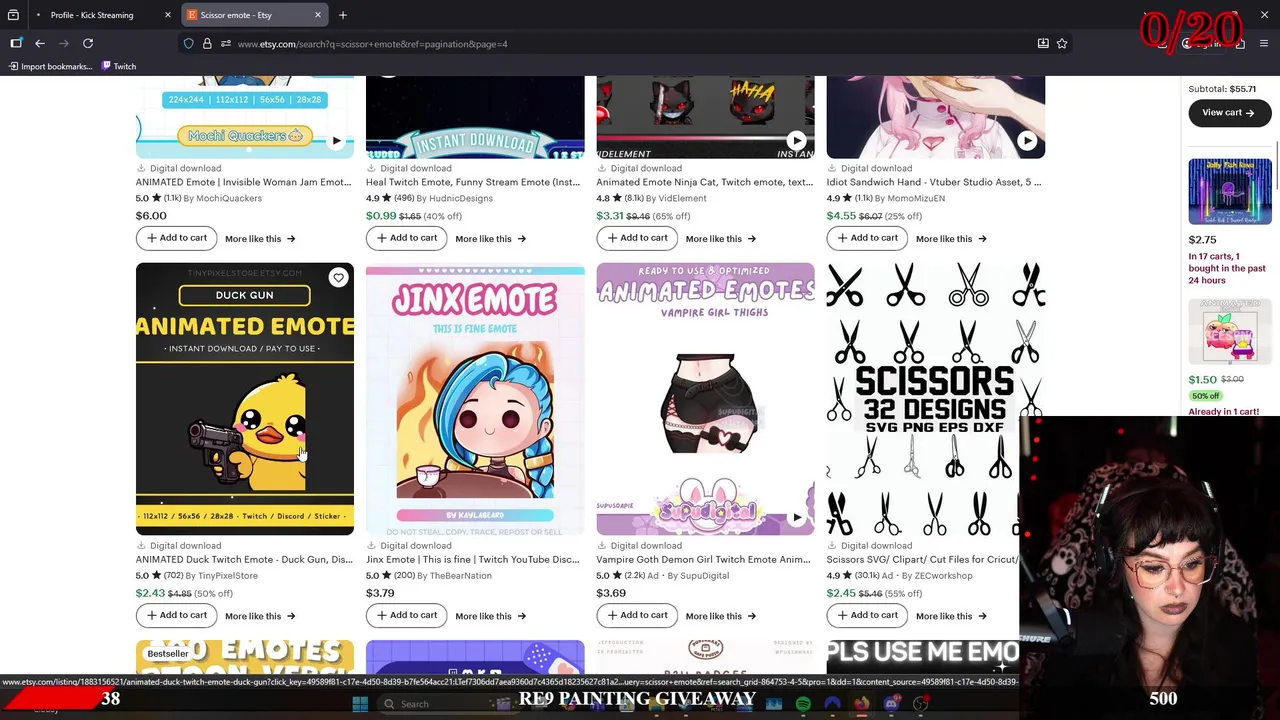Add the Scissors SVG clipart to cart
Image resolution: width=1280 pixels, height=720 pixels.
867,615
